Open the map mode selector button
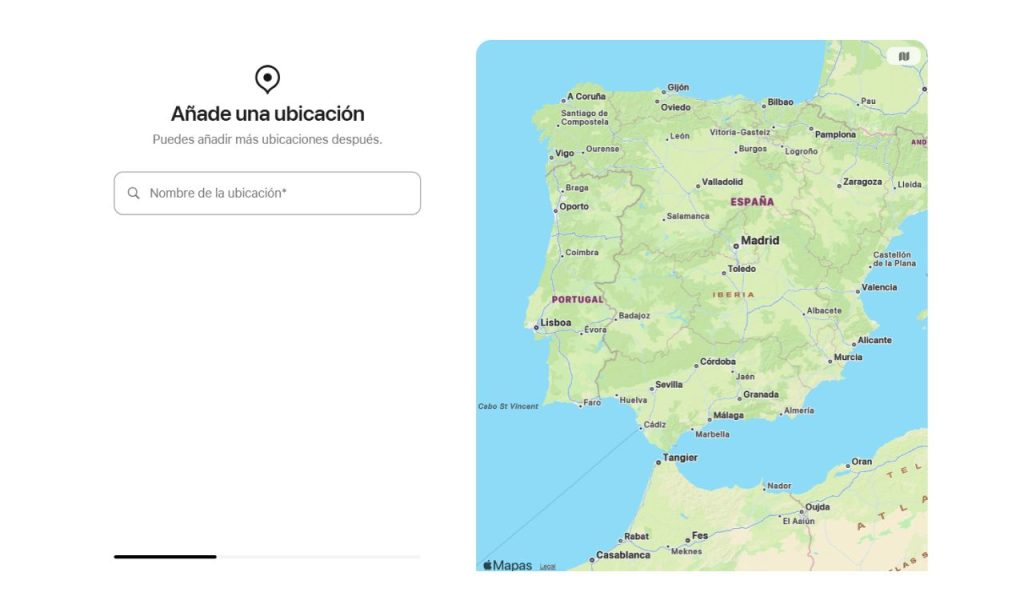This screenshot has width=1024, height=592. pos(903,57)
